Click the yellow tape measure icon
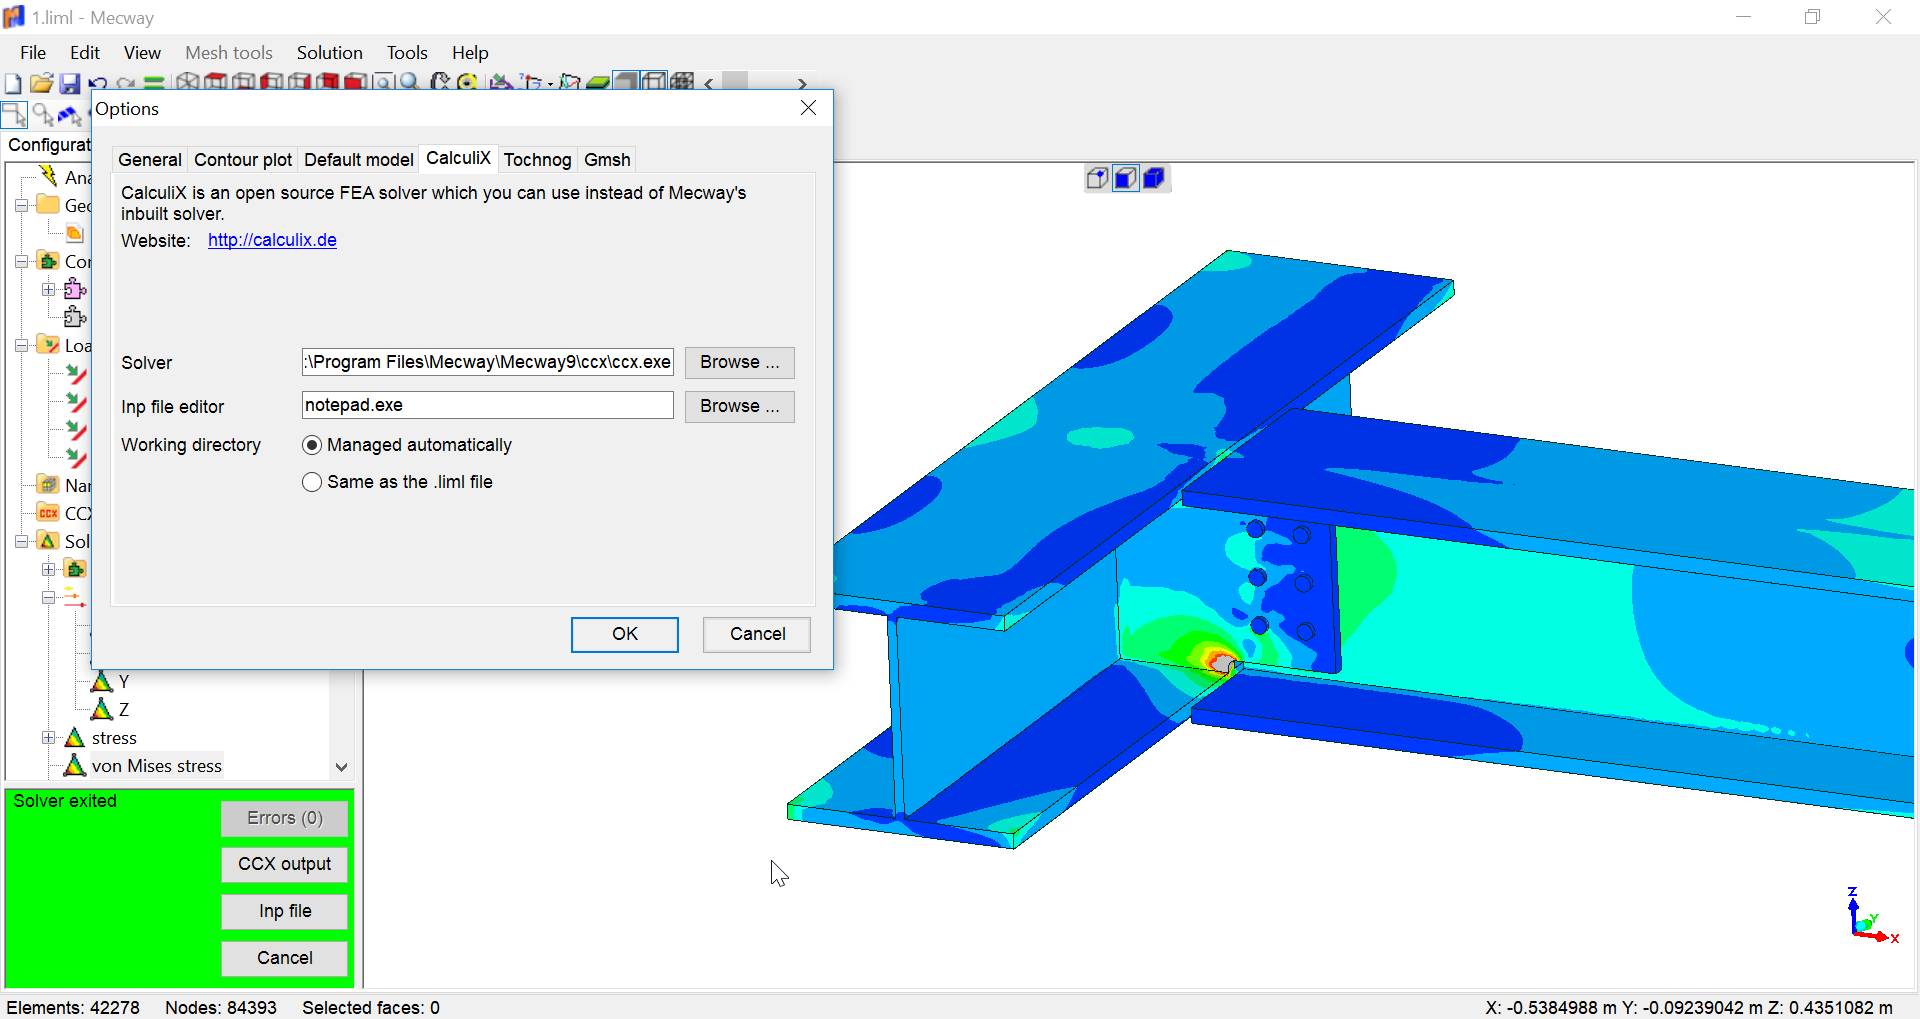The image size is (1920, 1019). [467, 82]
